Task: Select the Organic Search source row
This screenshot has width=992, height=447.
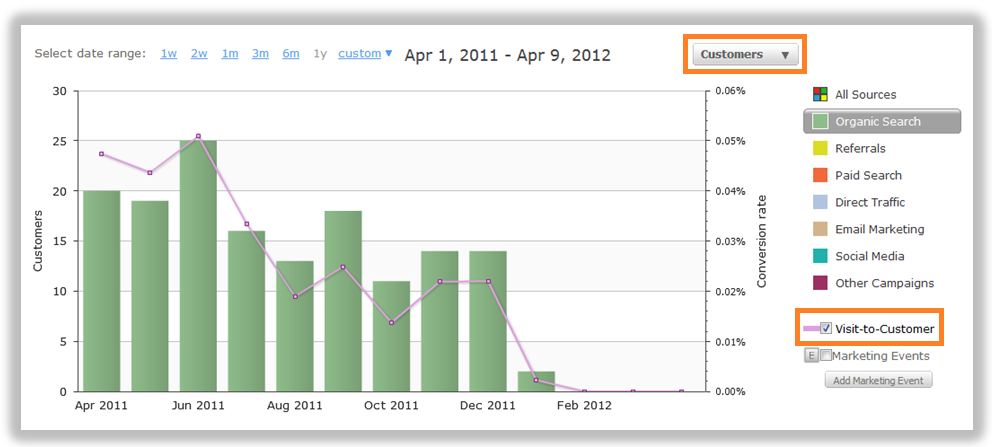Action: [x=882, y=121]
